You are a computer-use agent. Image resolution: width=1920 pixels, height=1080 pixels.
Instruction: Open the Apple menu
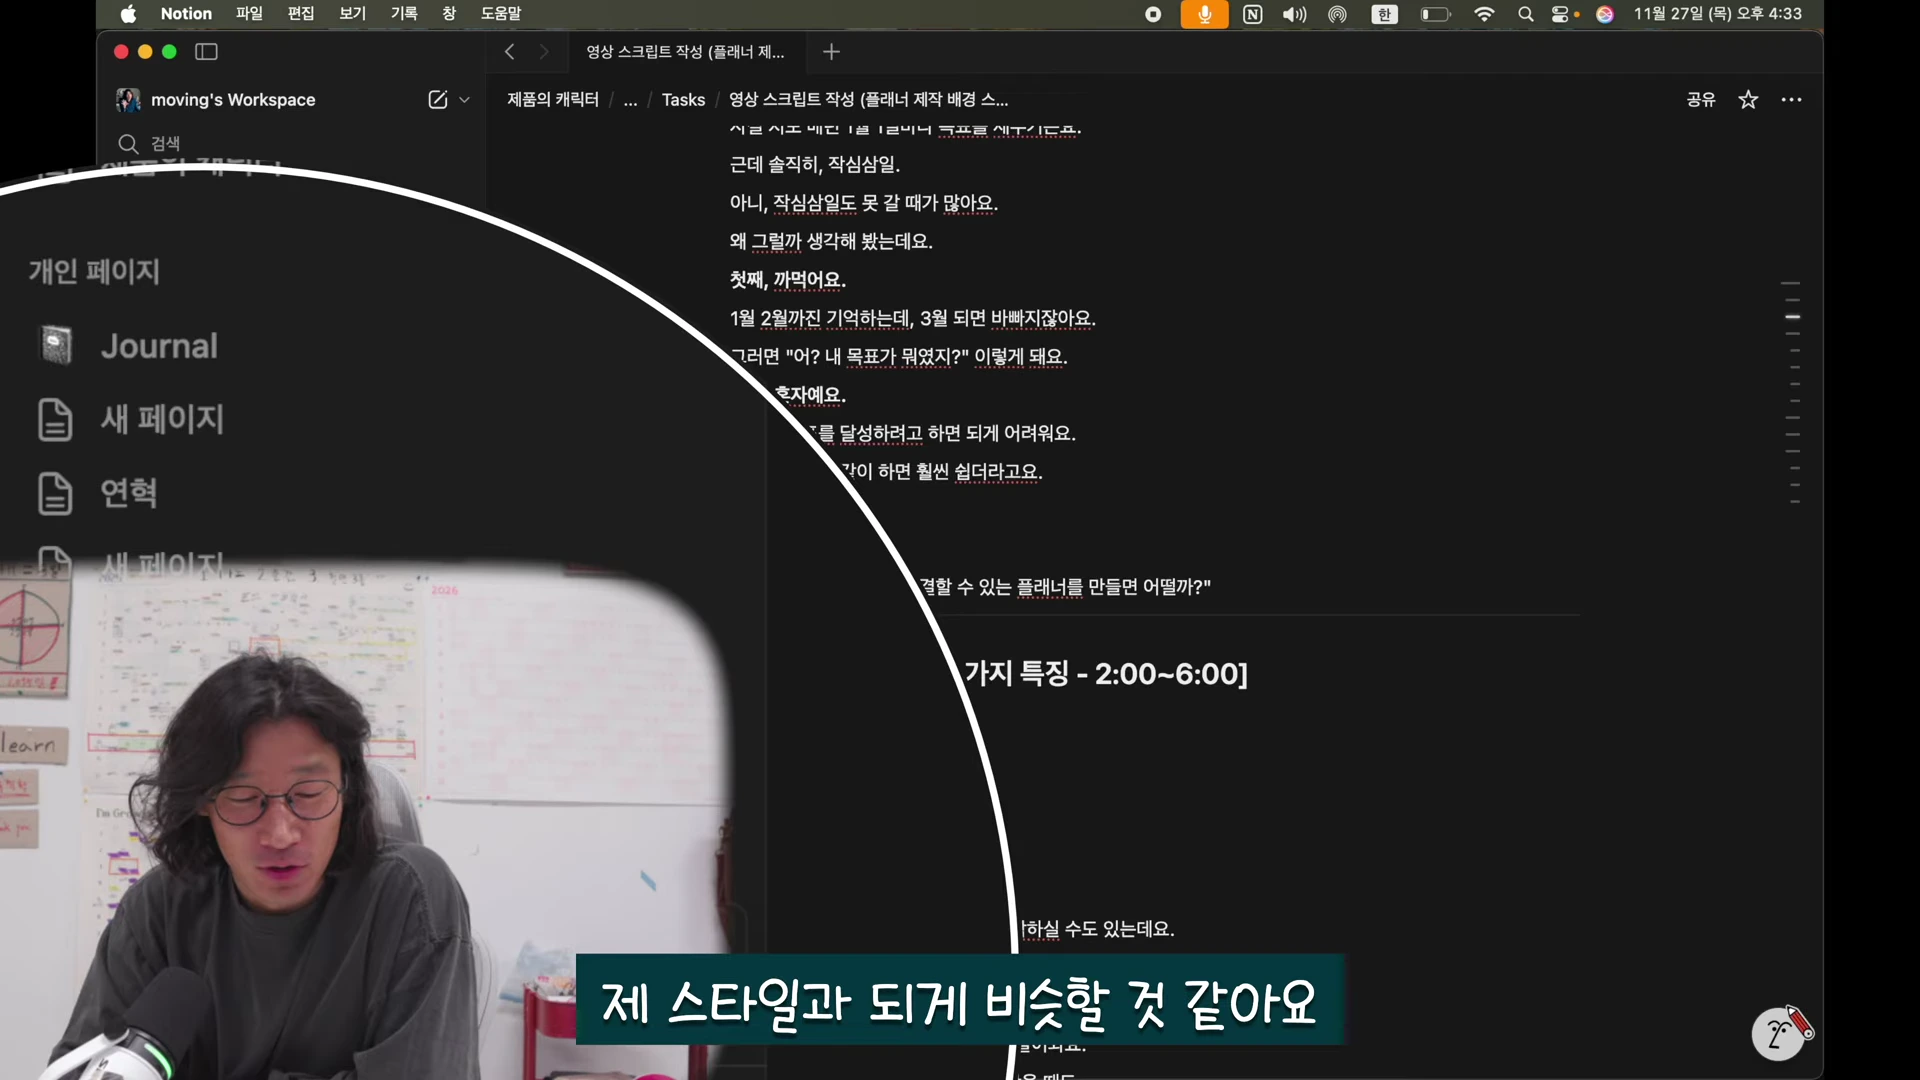pyautogui.click(x=128, y=14)
